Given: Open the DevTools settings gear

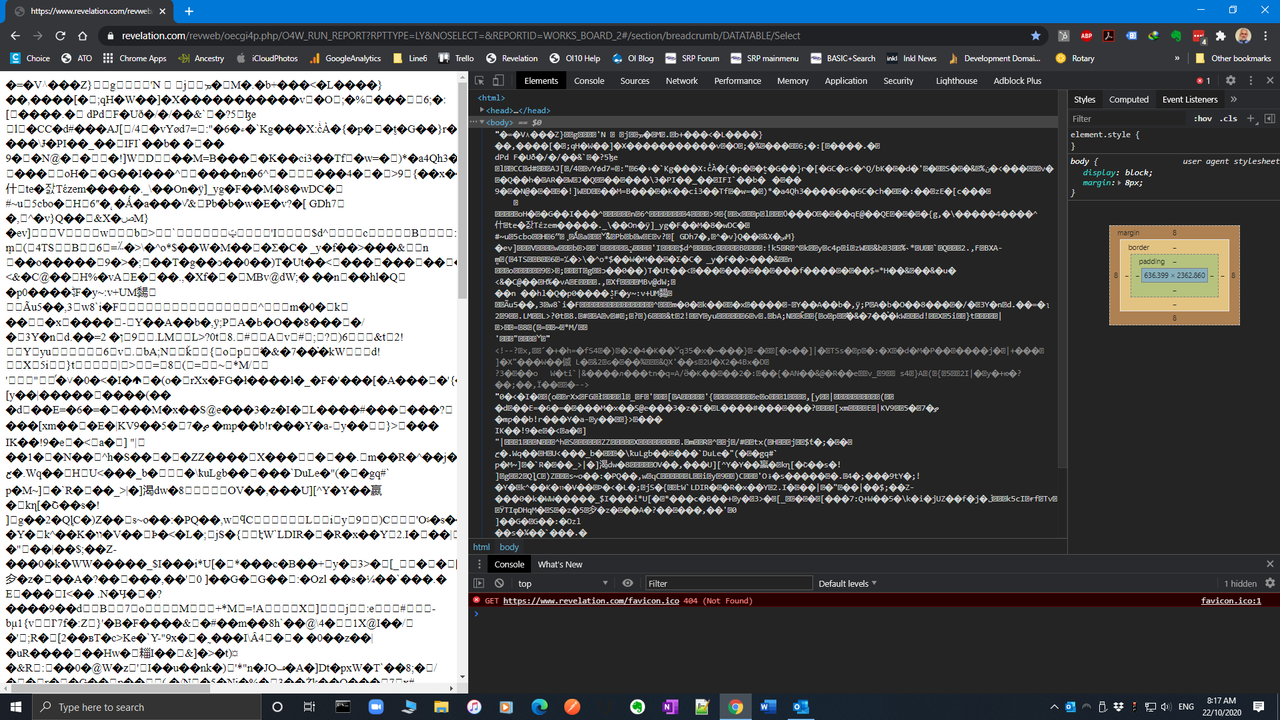Looking at the screenshot, I should point(1231,81).
